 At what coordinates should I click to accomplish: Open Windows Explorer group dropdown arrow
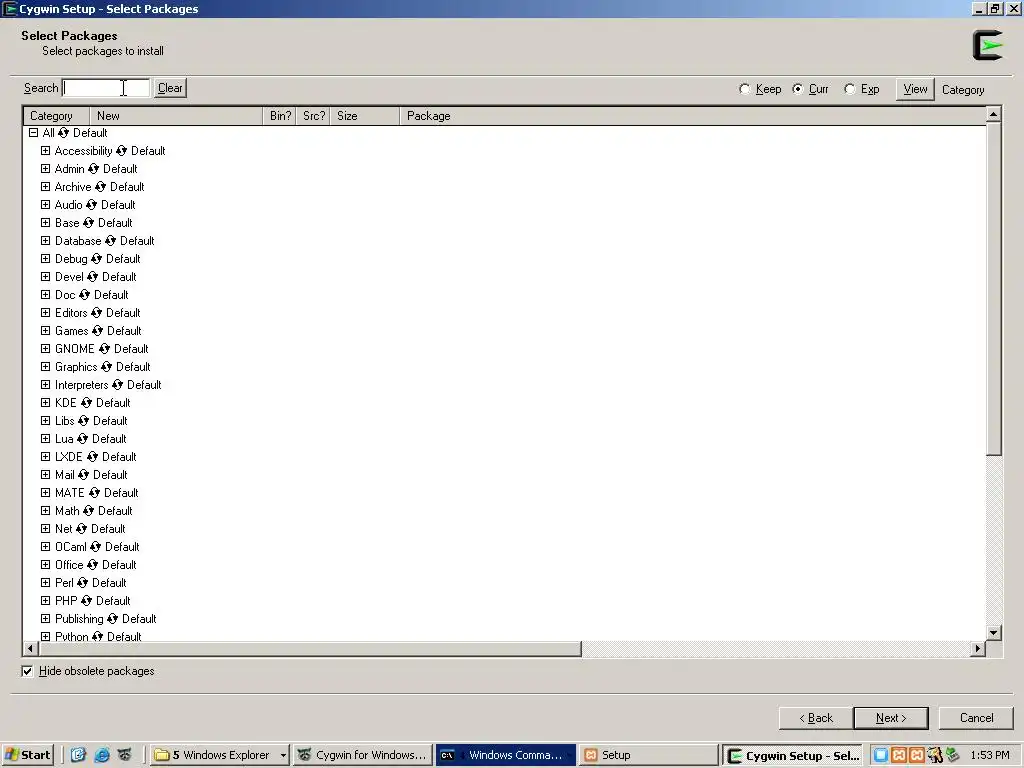point(283,756)
